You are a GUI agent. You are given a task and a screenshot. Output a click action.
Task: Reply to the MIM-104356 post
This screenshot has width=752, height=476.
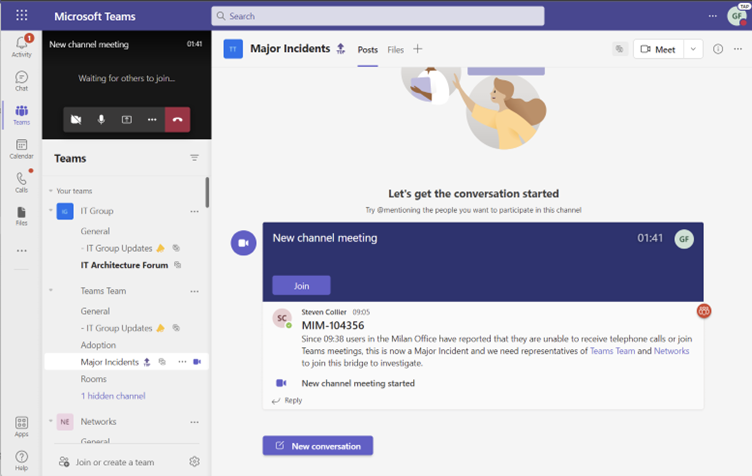(287, 400)
